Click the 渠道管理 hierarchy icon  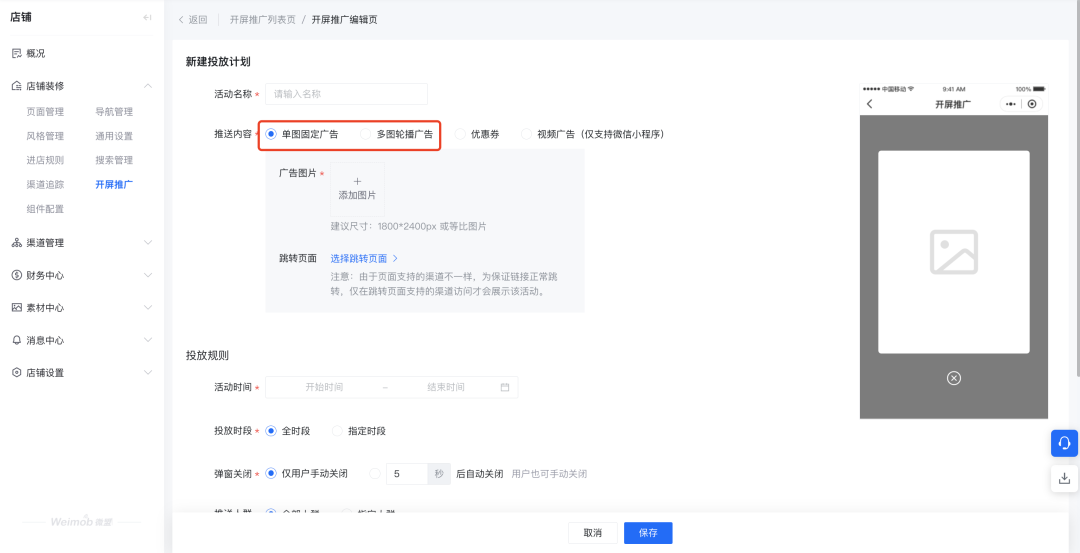tap(17, 242)
